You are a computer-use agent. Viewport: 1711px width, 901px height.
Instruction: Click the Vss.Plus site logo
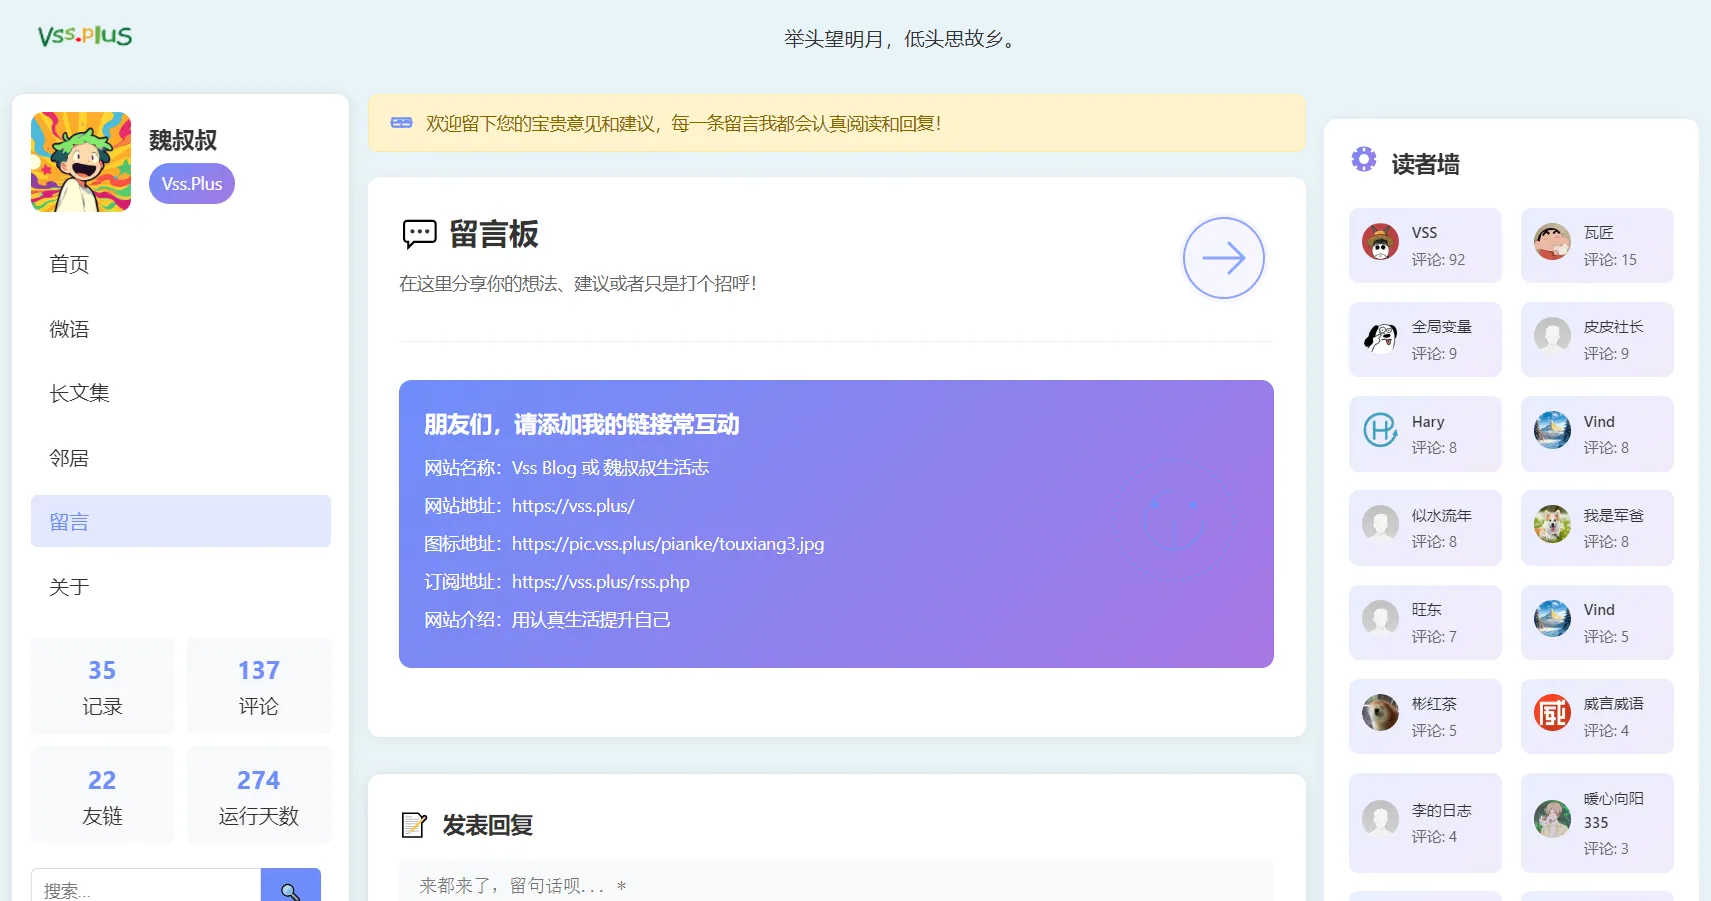(x=85, y=36)
